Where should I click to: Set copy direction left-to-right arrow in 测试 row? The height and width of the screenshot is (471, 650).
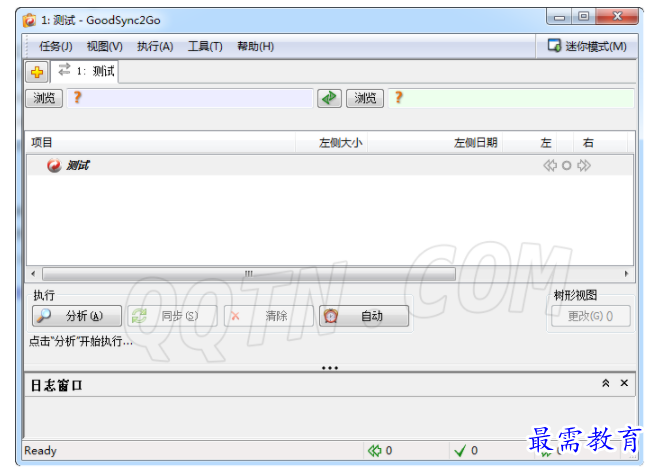coord(584,165)
